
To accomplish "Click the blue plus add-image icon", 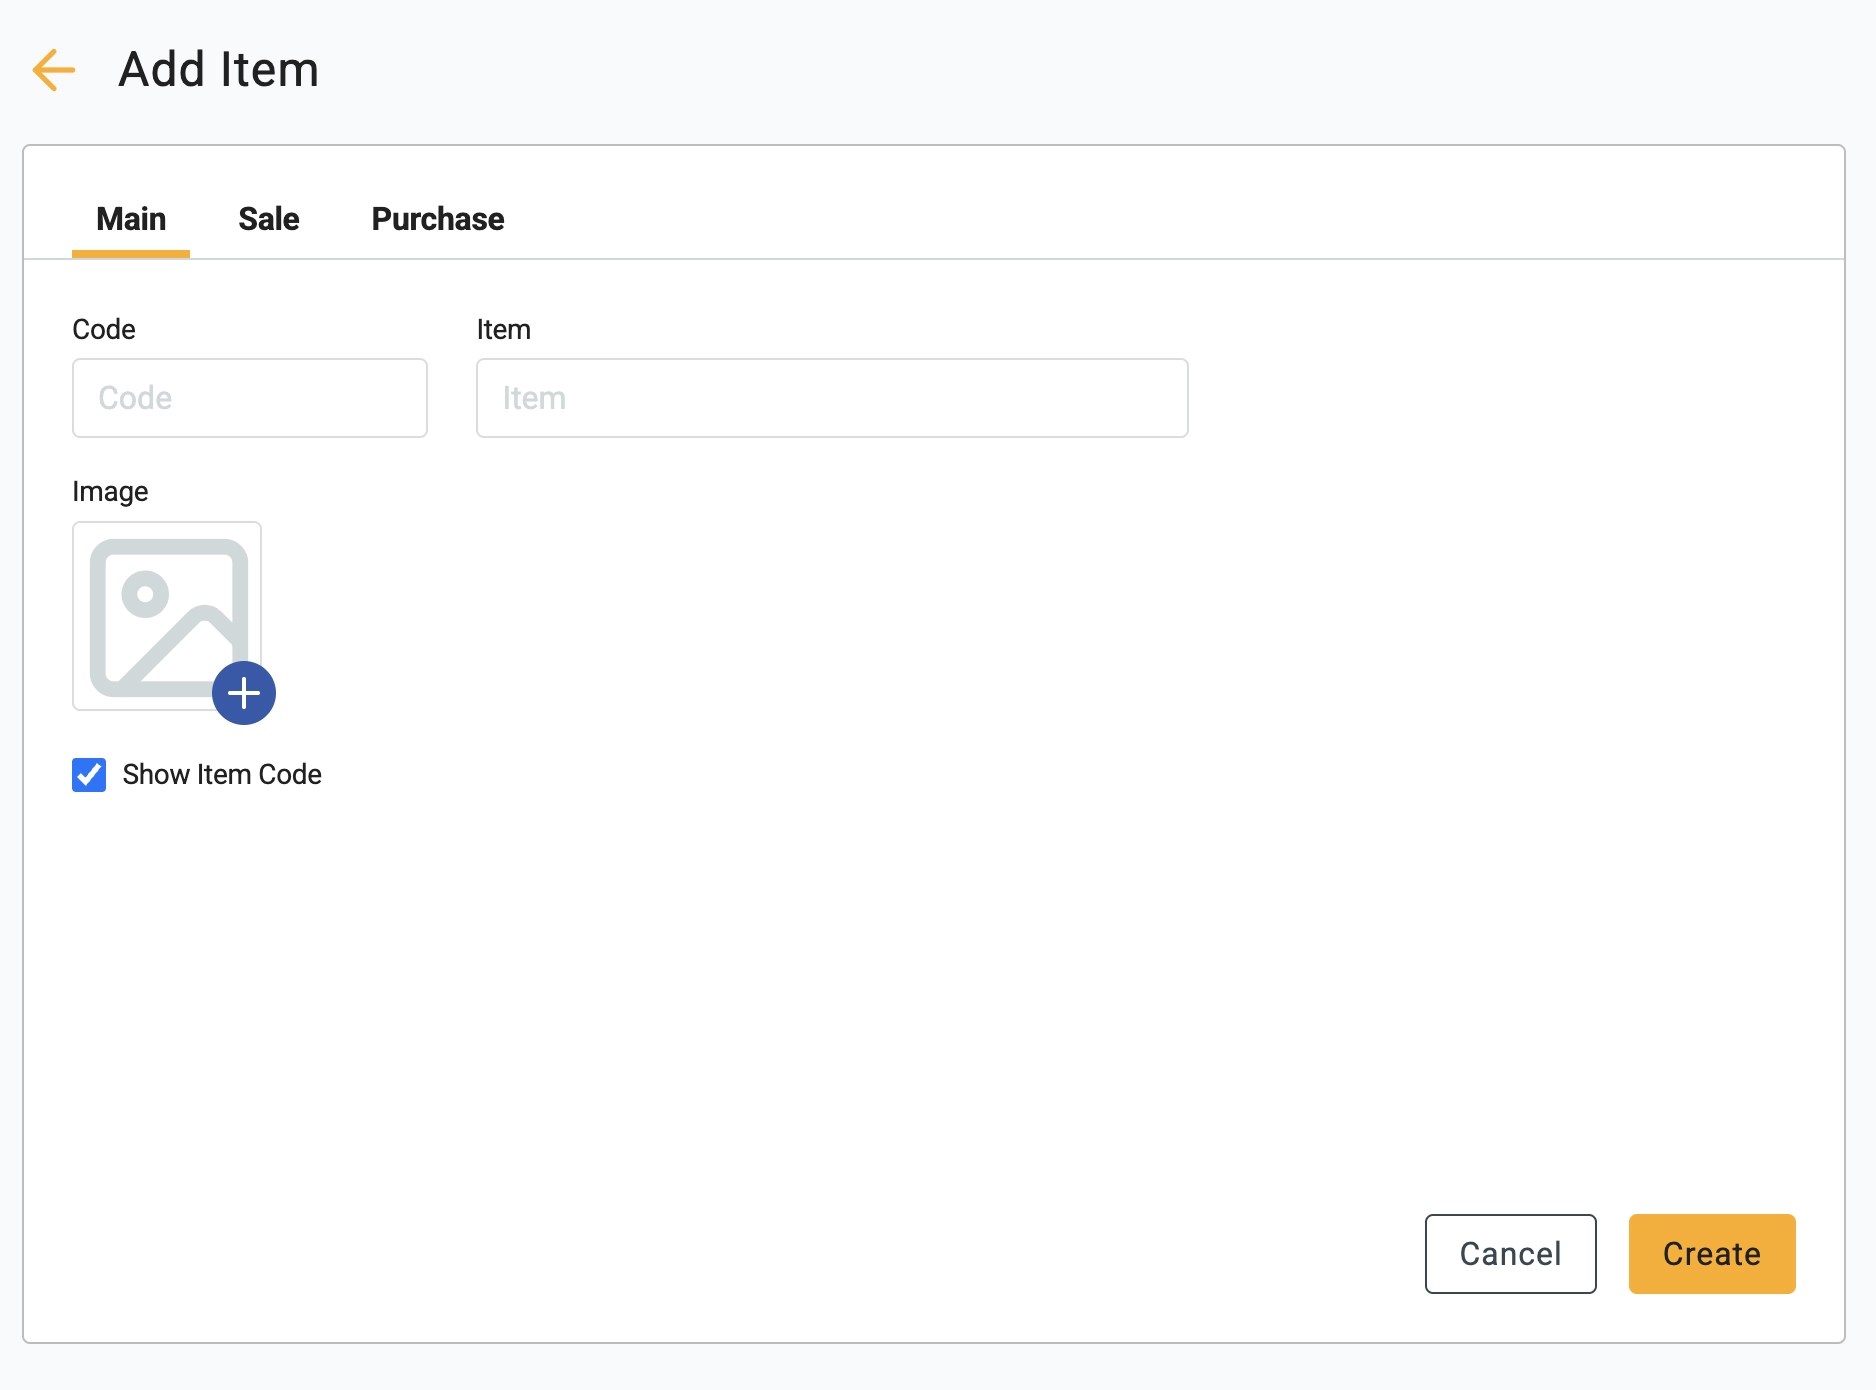I will (x=244, y=693).
